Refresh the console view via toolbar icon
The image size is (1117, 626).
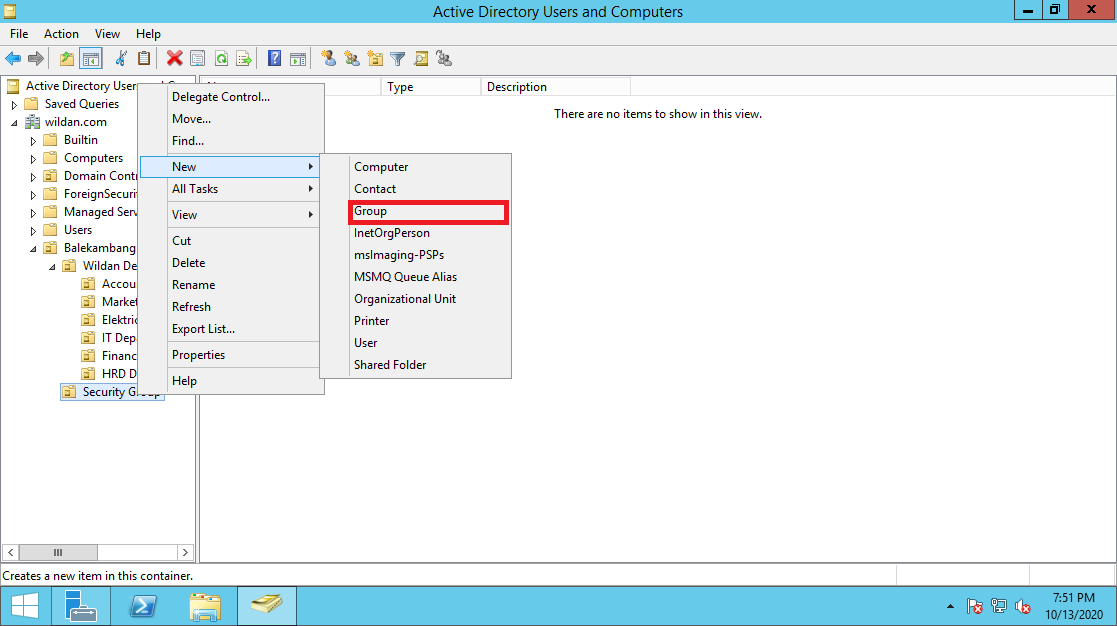coord(221,58)
